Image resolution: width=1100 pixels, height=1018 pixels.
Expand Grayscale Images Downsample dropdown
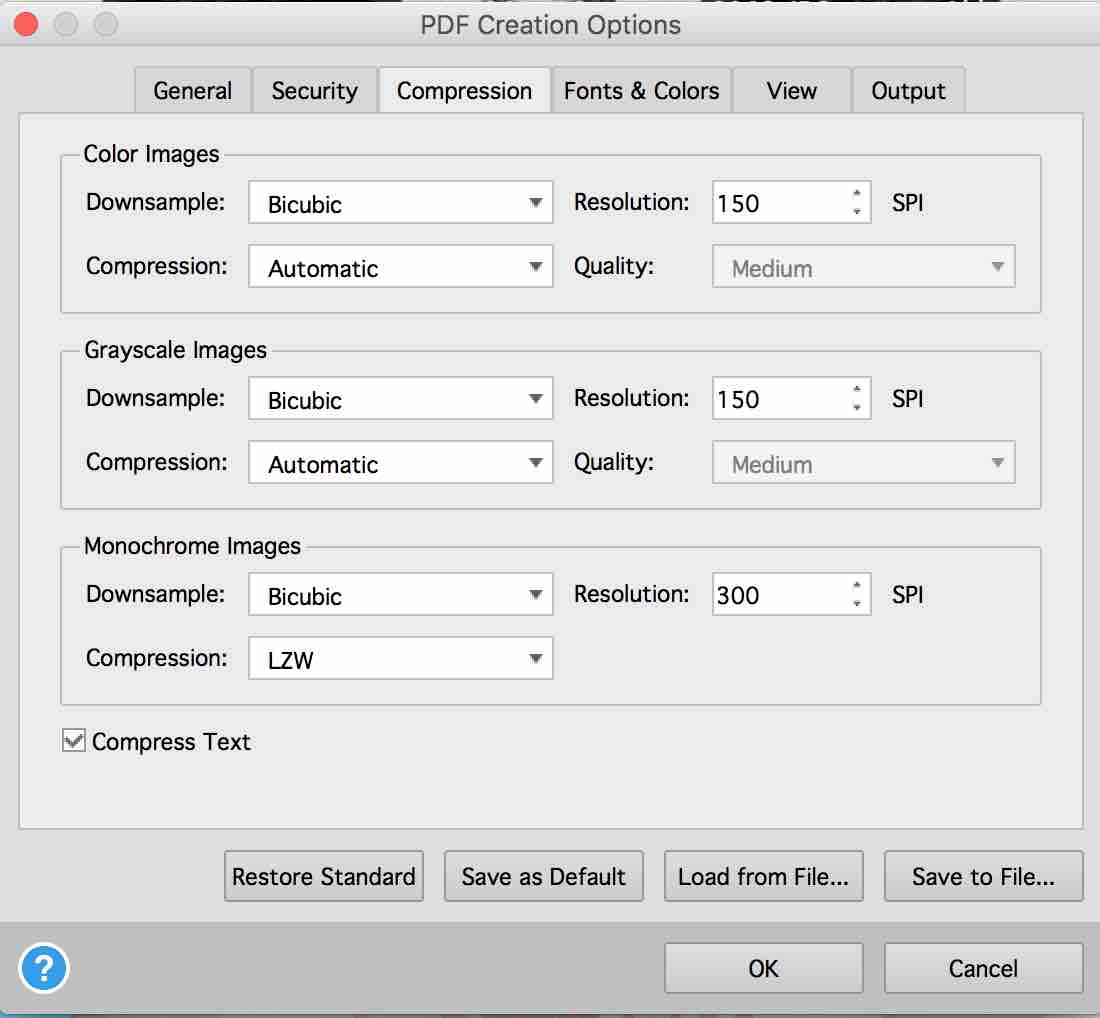coord(401,399)
